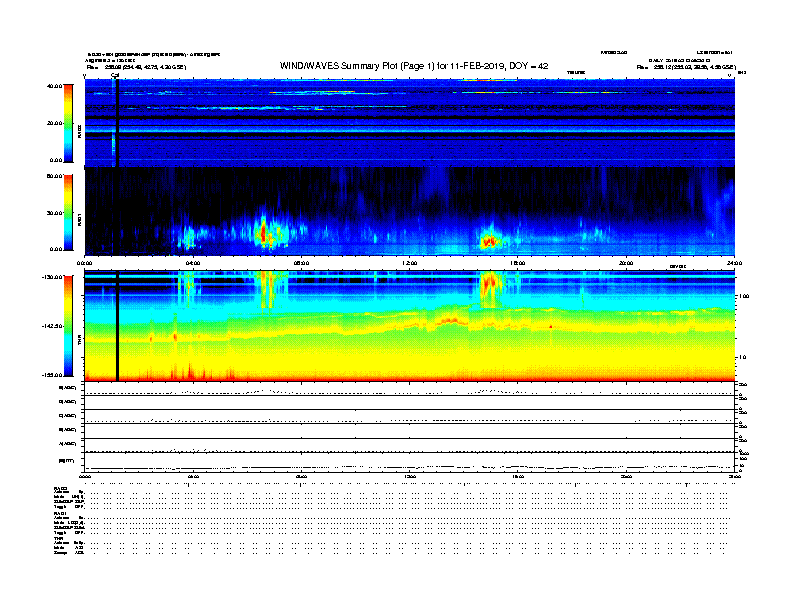Click the TNR rainbow color scale bar
The width and height of the screenshot is (792, 612).
point(68,326)
